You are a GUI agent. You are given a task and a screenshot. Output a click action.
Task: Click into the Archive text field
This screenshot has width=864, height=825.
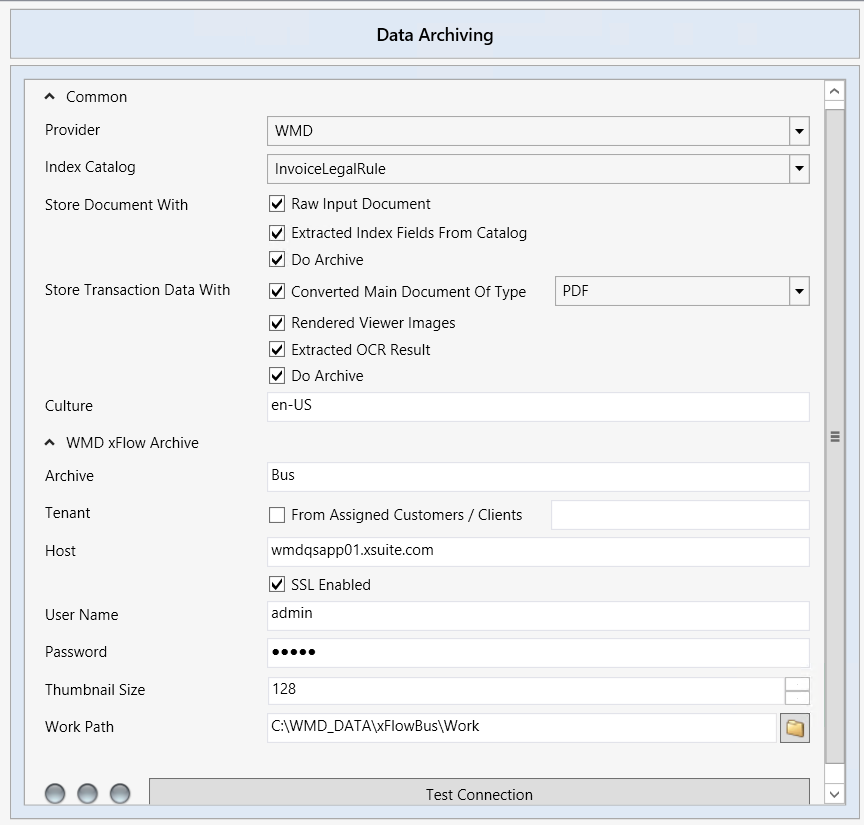(538, 476)
